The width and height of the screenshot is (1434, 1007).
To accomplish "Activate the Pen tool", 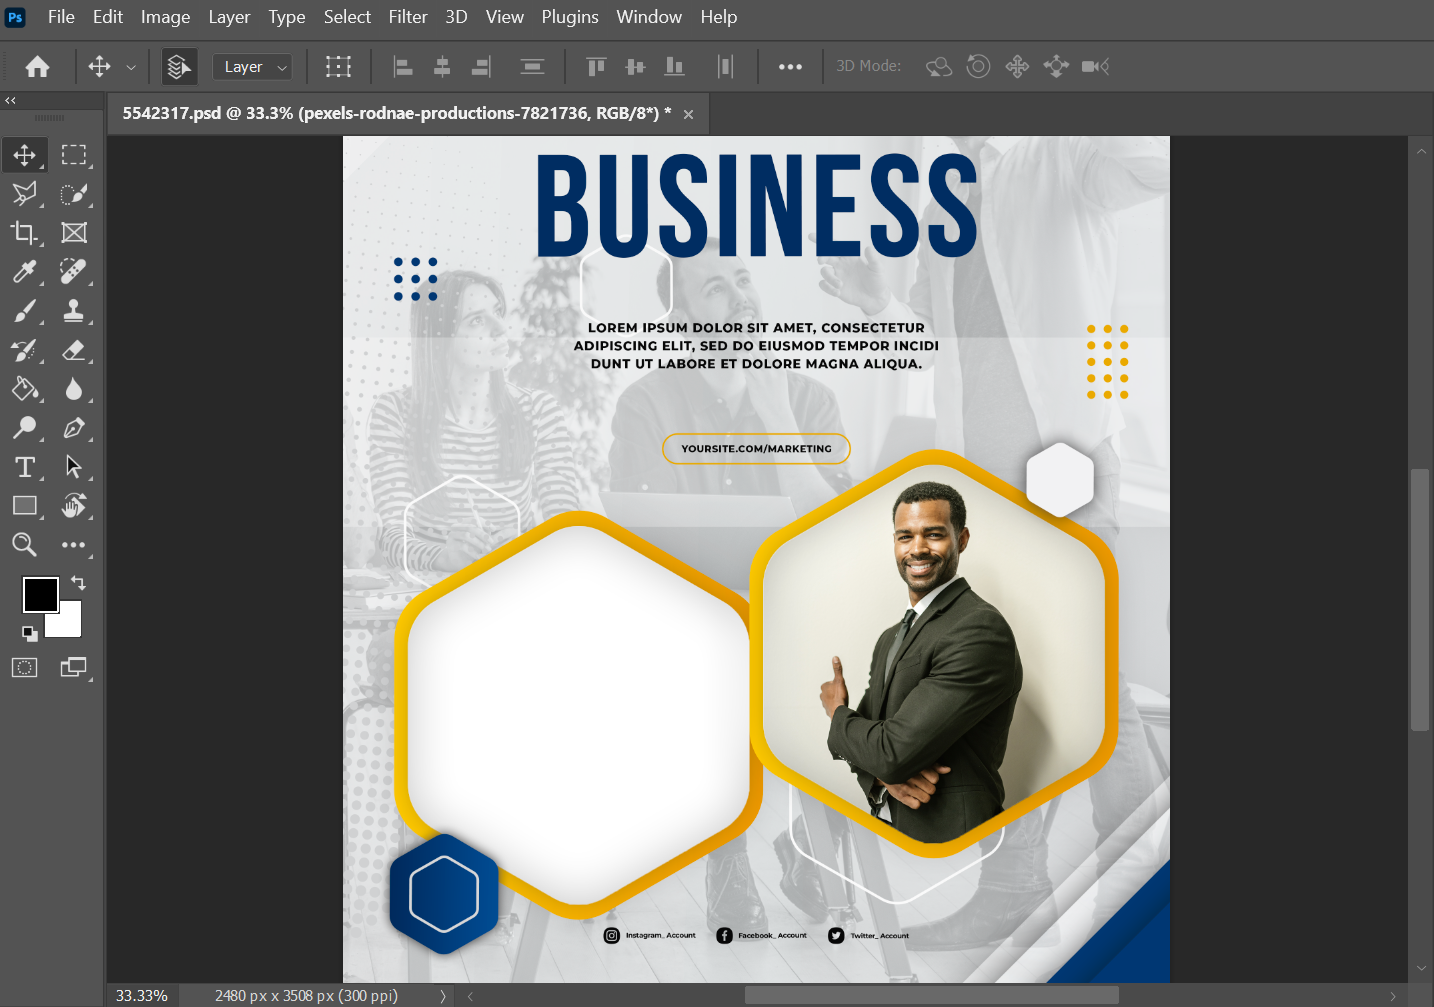I will pyautogui.click(x=73, y=428).
